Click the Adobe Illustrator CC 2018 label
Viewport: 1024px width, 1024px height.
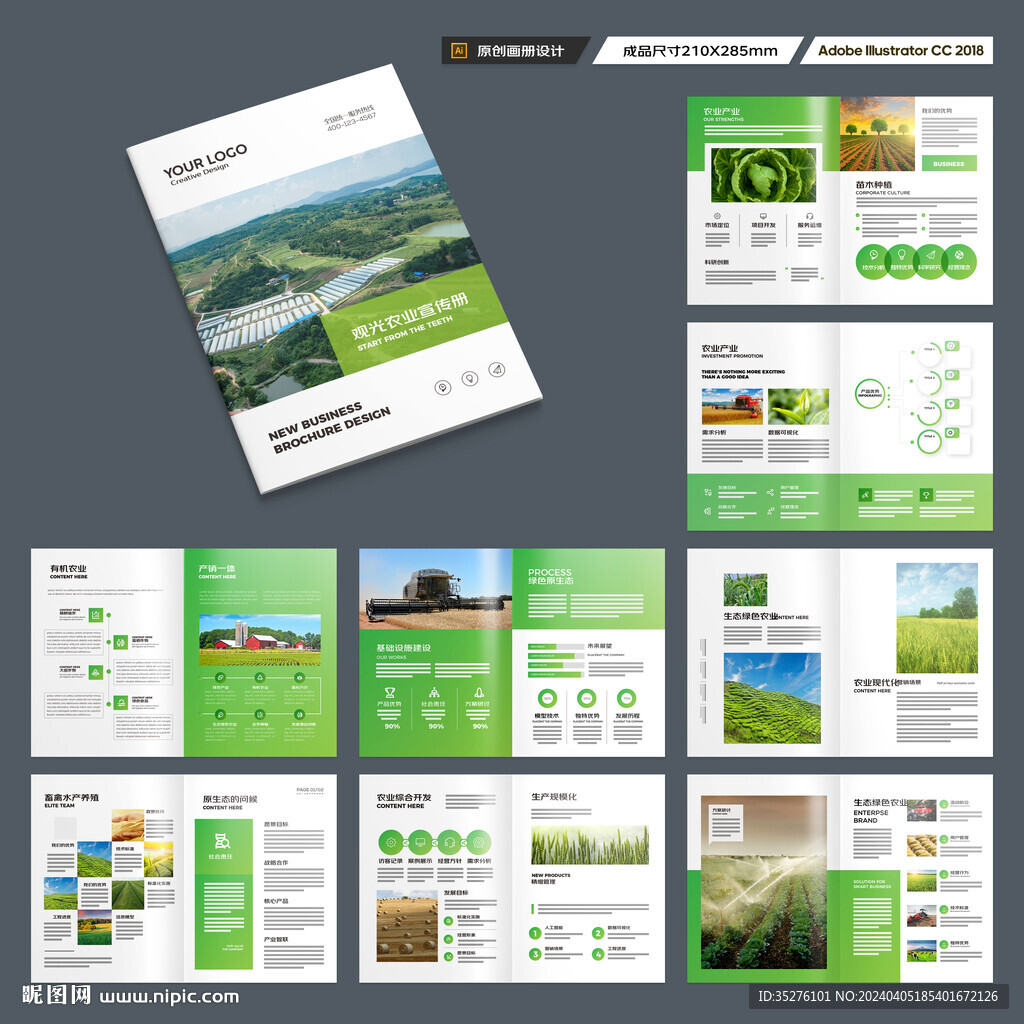pyautogui.click(x=901, y=50)
